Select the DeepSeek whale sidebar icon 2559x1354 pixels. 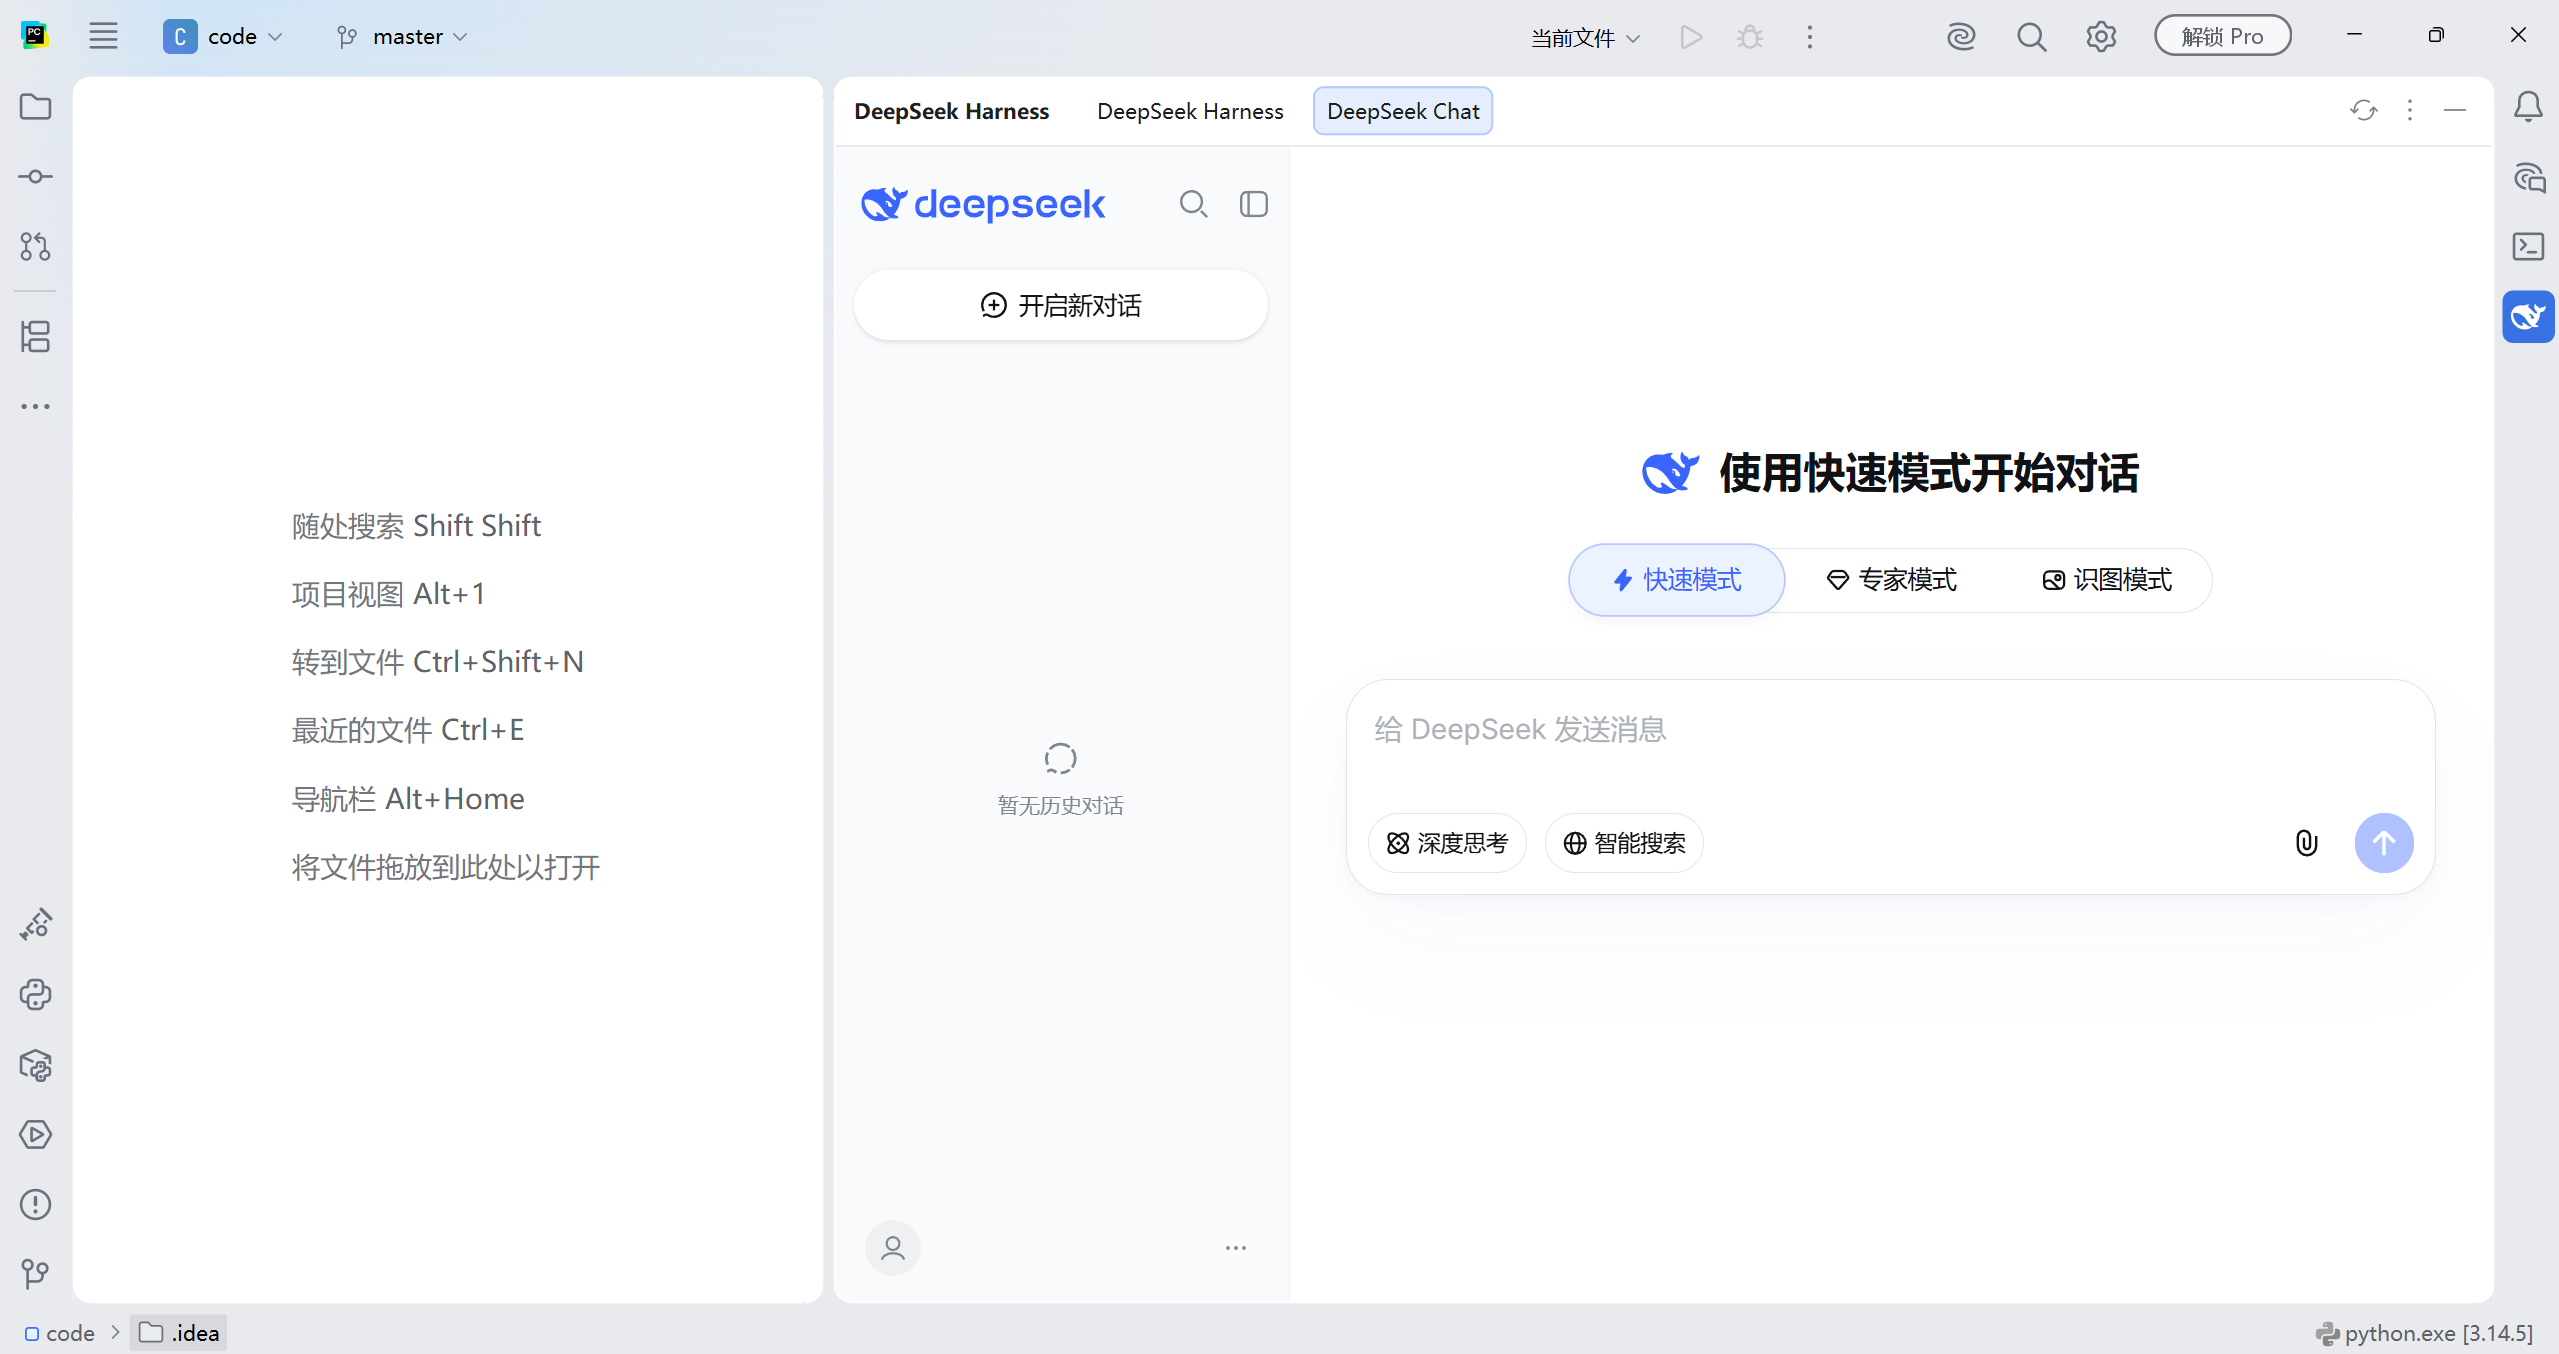click(x=2528, y=317)
